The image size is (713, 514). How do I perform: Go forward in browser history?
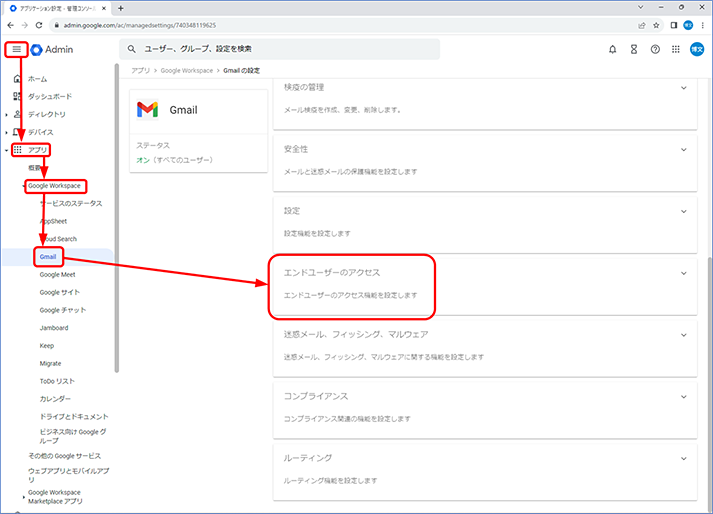pos(25,25)
